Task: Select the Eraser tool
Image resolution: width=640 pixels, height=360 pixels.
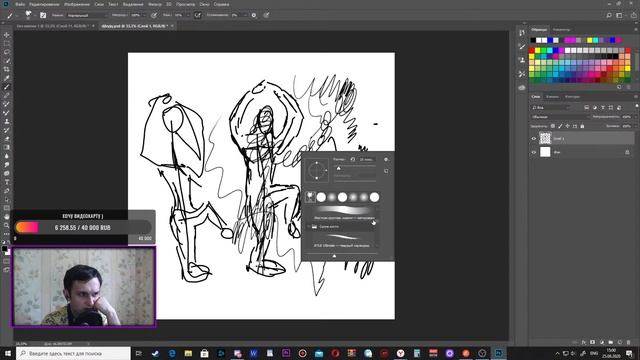Action: 7,139
